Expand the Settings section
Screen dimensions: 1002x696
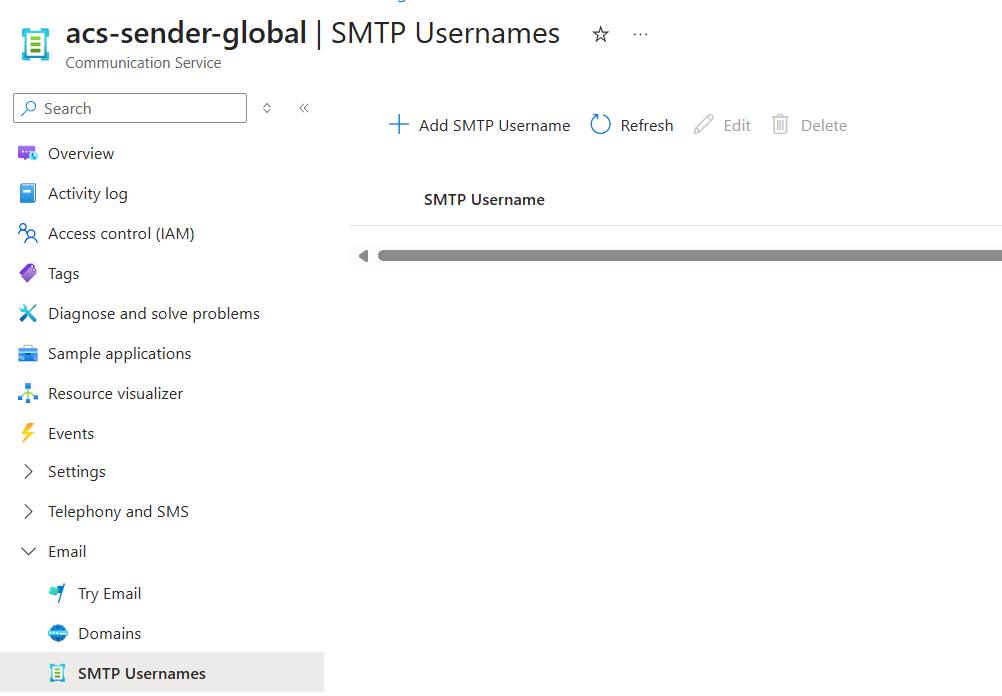(x=28, y=471)
